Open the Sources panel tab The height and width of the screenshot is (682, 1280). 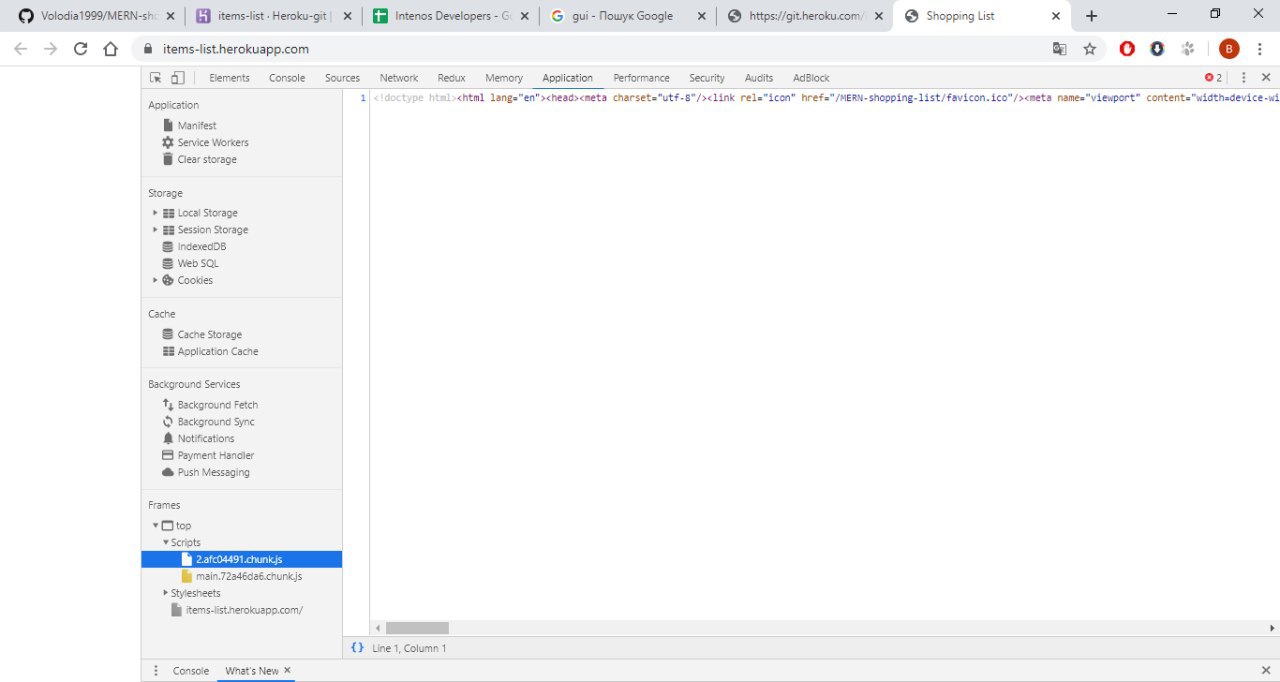[342, 78]
